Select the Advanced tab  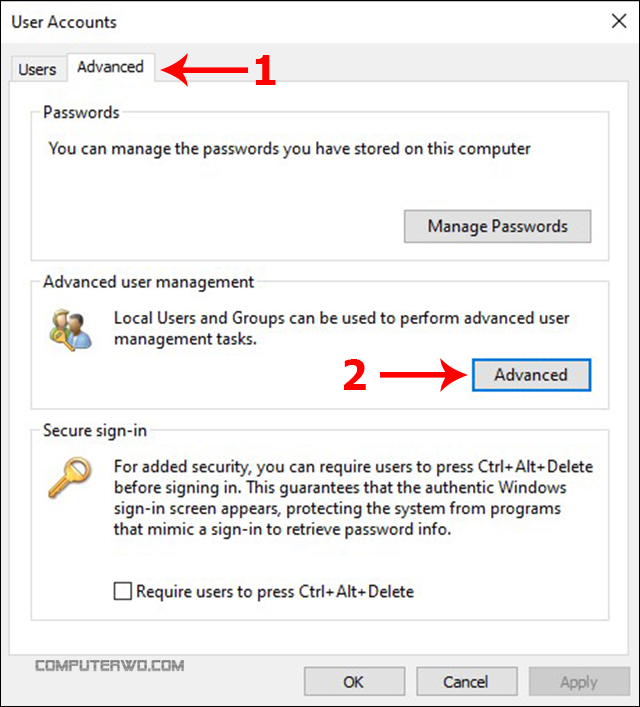[110, 67]
